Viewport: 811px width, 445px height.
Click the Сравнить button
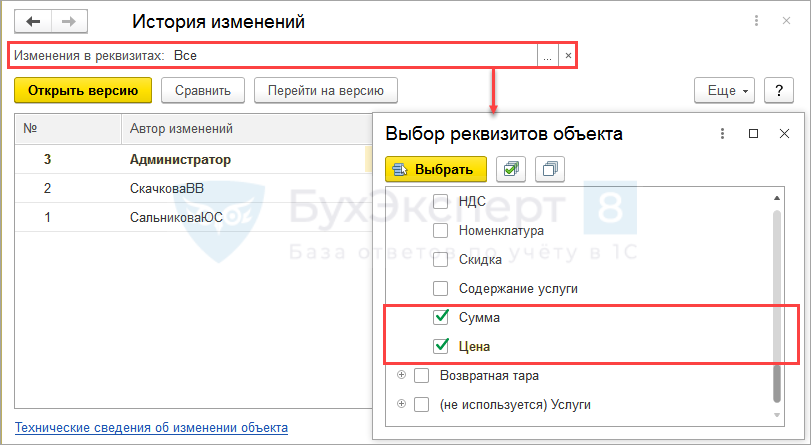pos(203,91)
